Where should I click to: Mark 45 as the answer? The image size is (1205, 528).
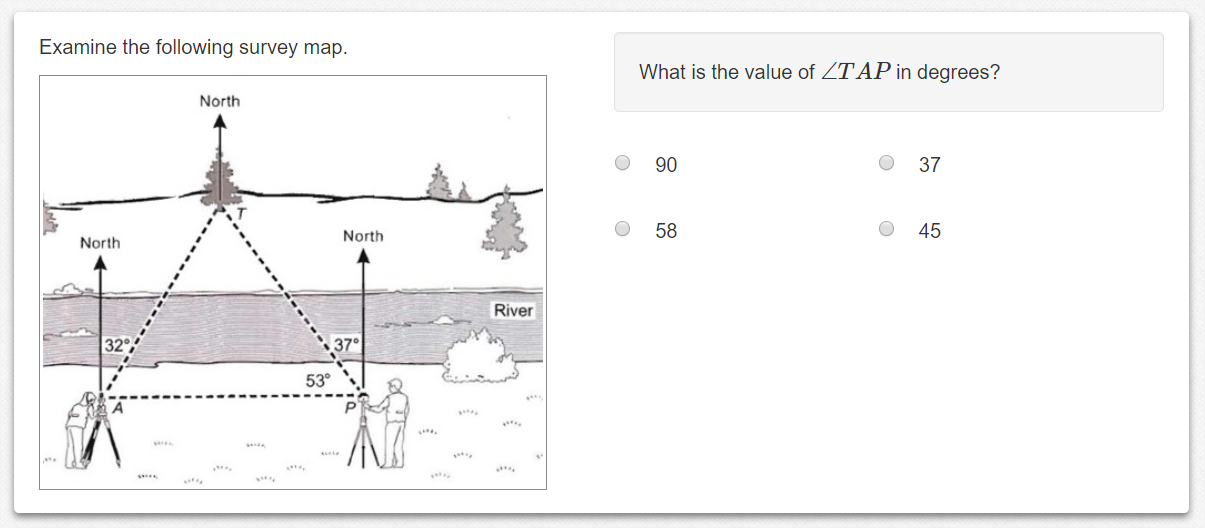tap(886, 229)
